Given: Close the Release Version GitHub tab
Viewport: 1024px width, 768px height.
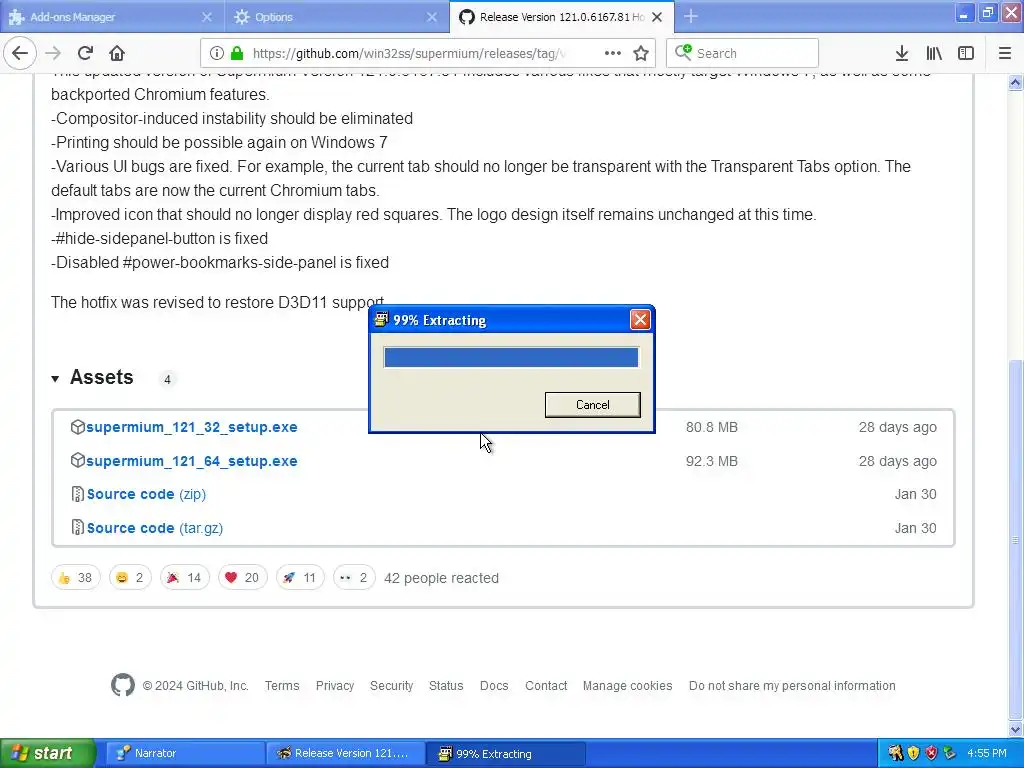Looking at the screenshot, I should [658, 17].
